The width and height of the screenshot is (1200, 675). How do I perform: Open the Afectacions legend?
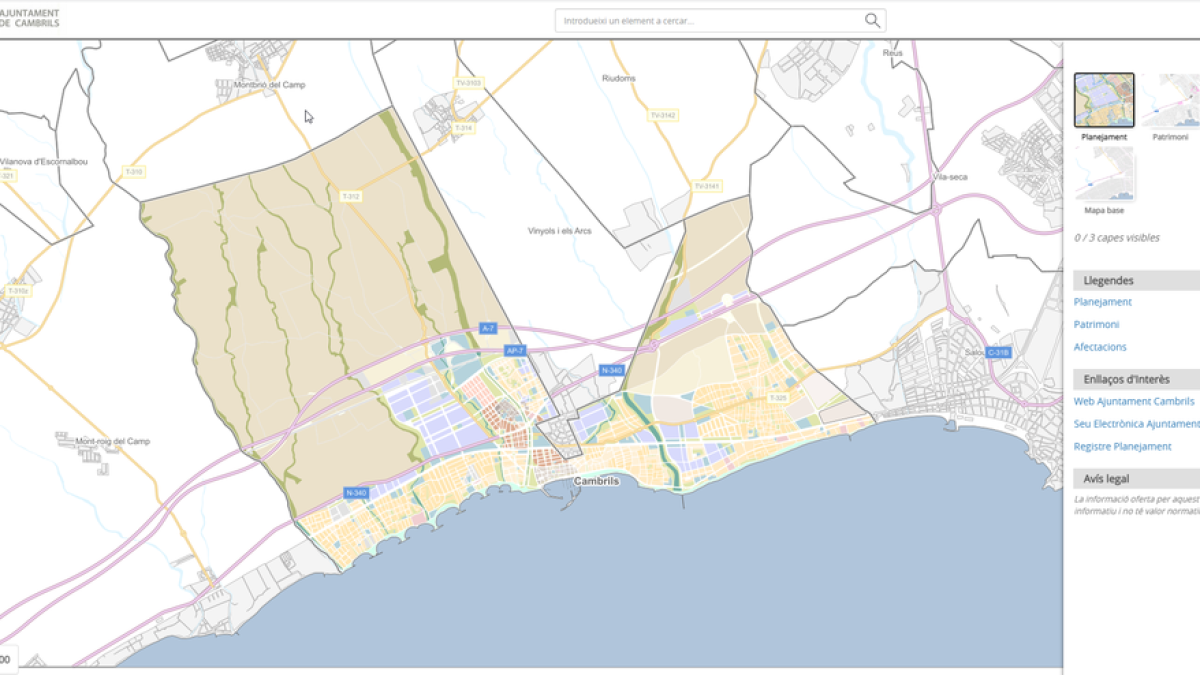pyautogui.click(x=1099, y=347)
